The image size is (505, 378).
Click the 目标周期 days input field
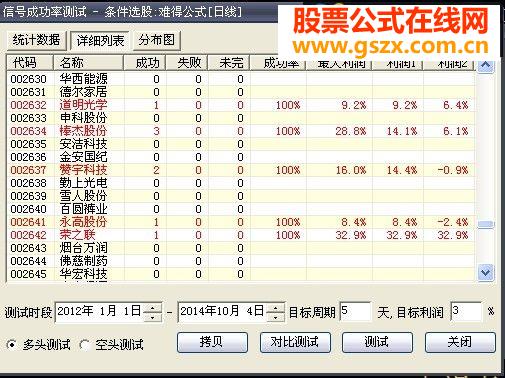(355, 311)
